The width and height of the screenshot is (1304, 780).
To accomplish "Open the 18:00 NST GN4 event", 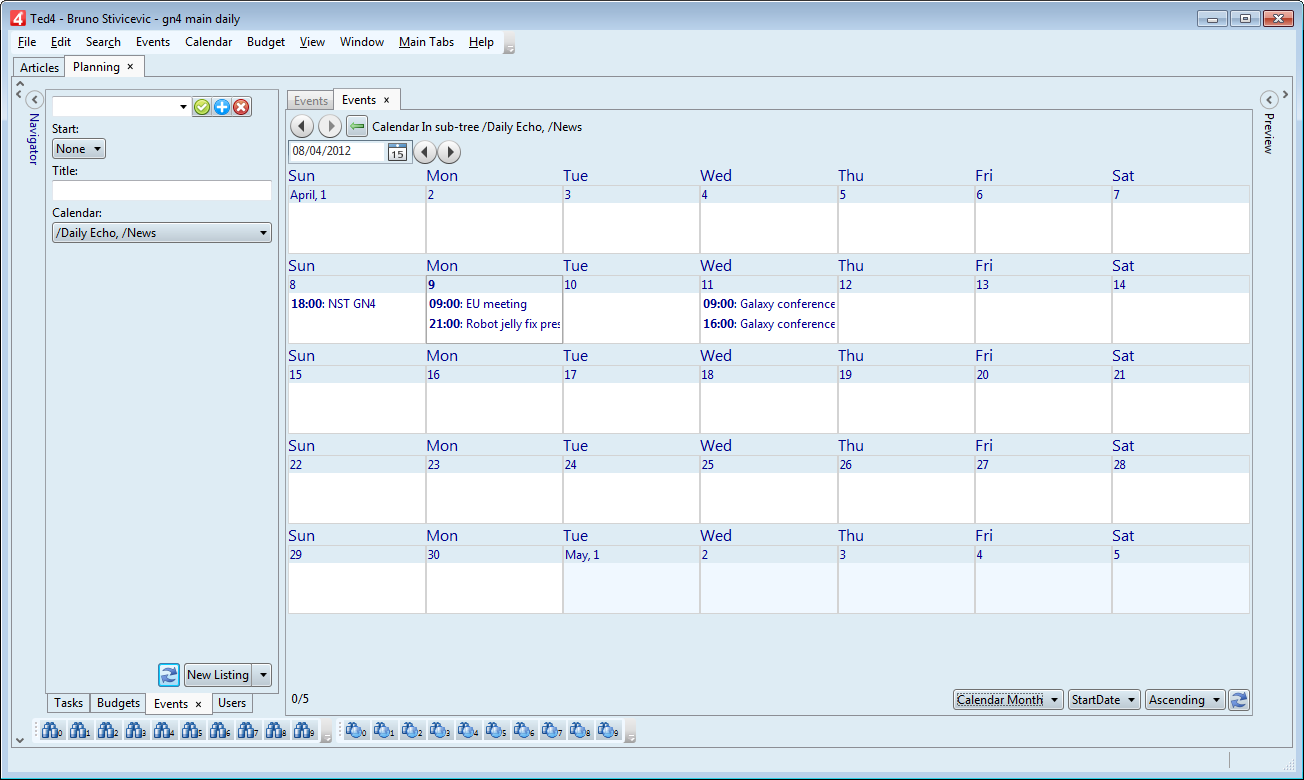I will pos(333,304).
